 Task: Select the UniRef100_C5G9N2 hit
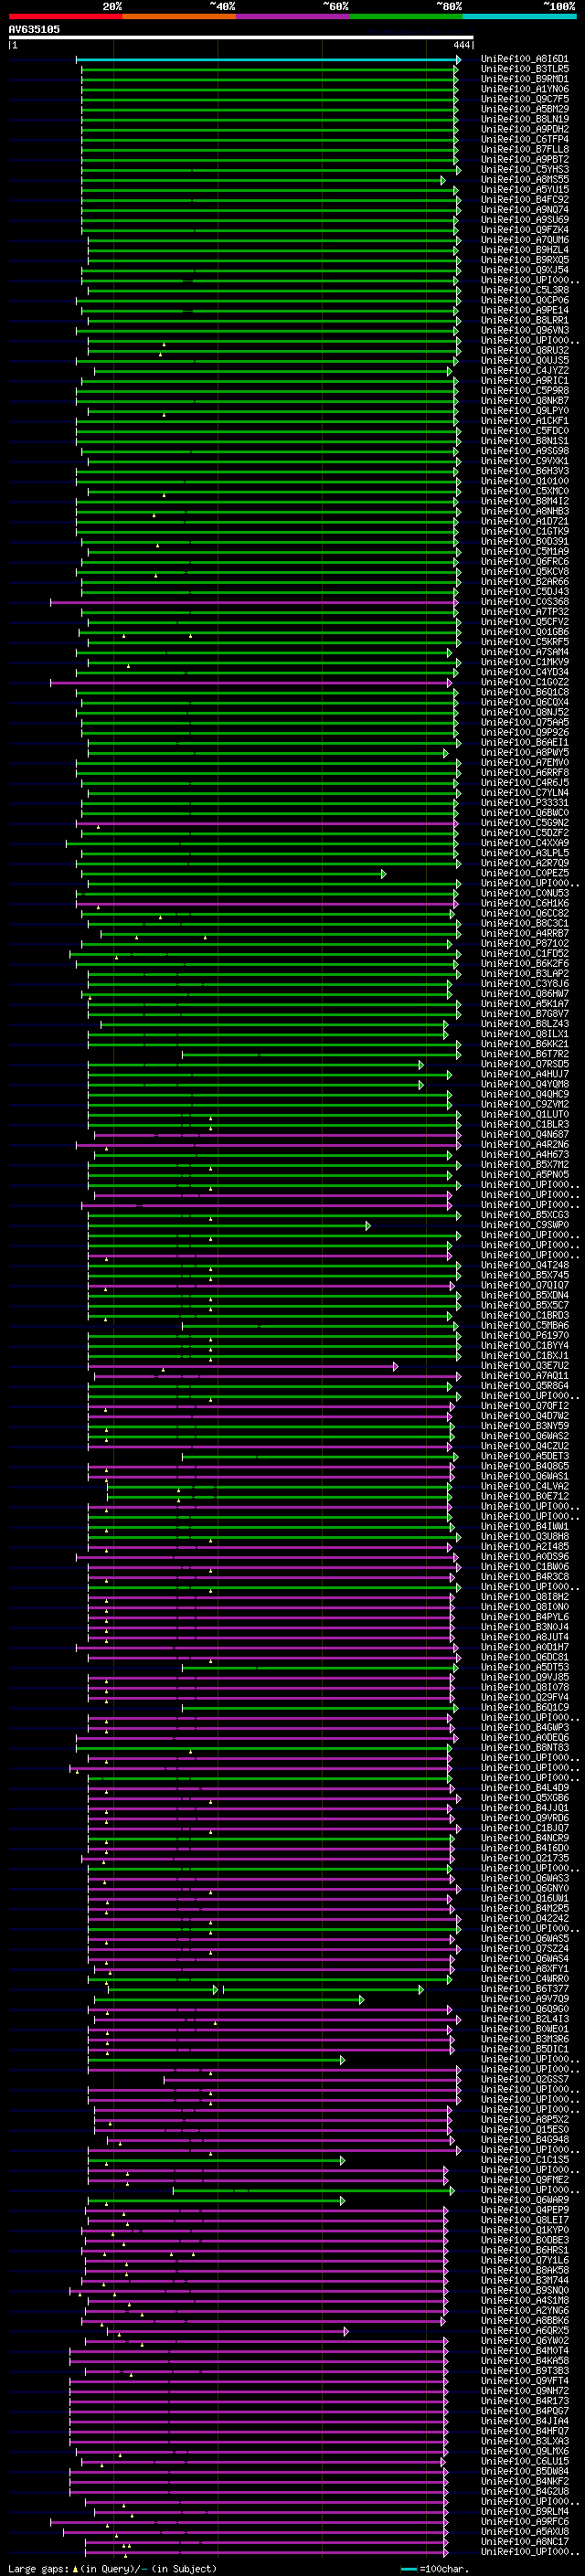[524, 823]
